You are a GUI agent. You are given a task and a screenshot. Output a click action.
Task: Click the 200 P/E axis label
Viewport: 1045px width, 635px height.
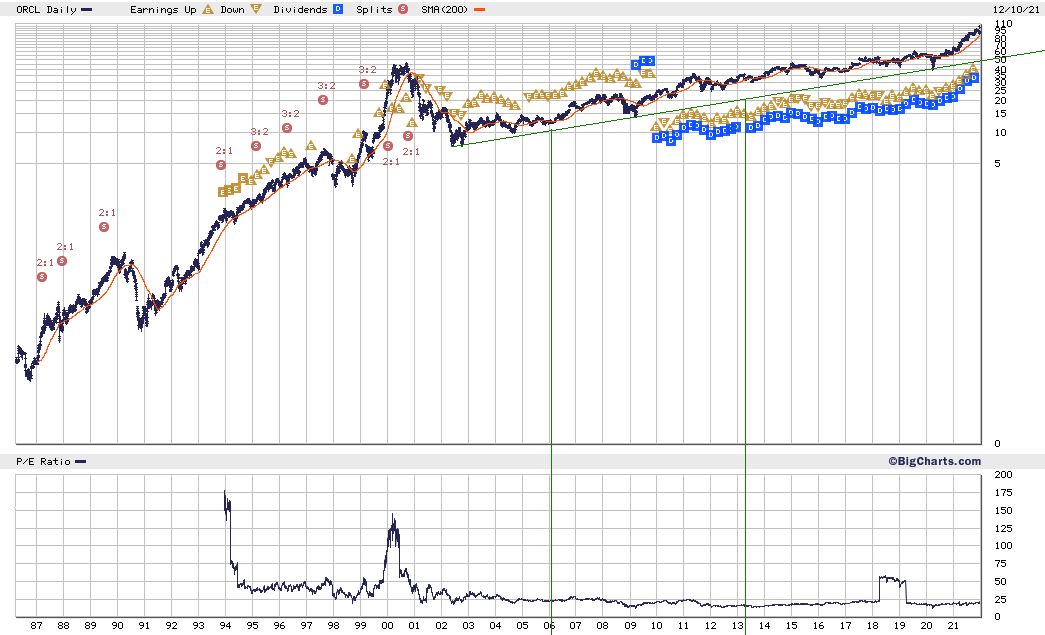click(1003, 474)
